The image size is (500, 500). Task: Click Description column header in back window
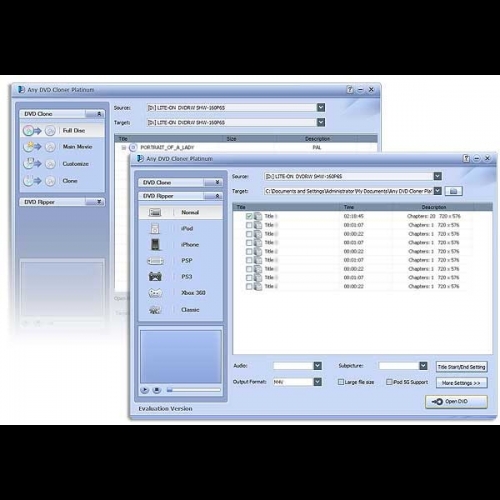tap(317, 139)
